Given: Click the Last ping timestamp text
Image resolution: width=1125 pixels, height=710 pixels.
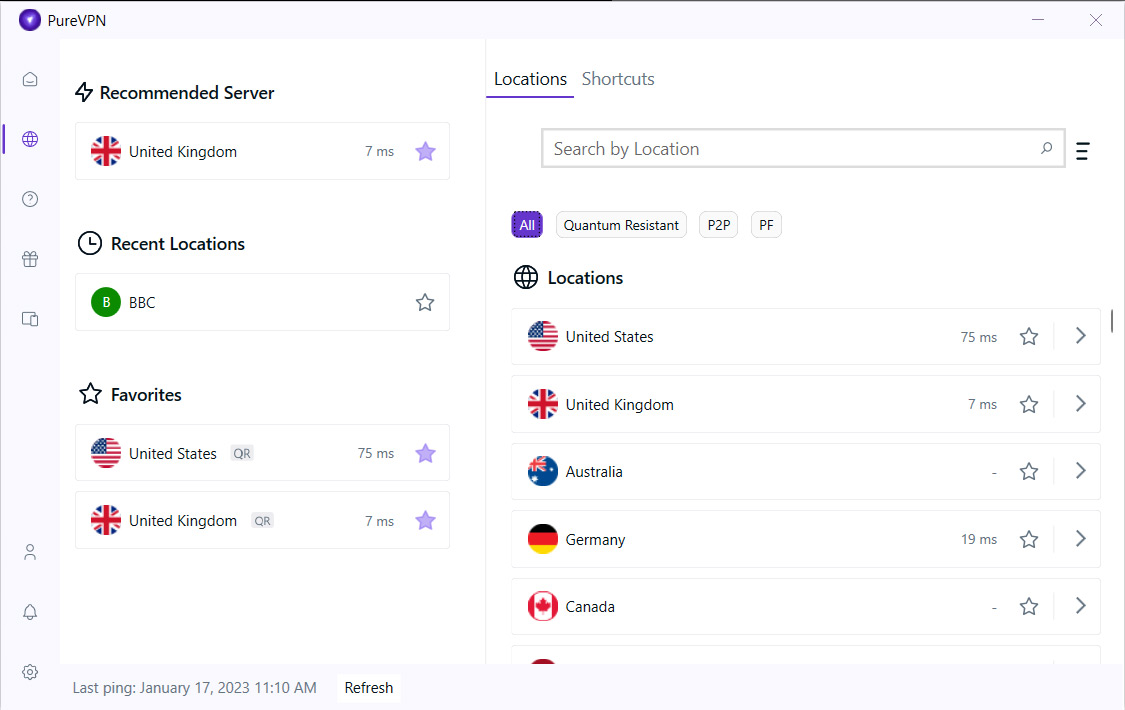Looking at the screenshot, I should 194,688.
